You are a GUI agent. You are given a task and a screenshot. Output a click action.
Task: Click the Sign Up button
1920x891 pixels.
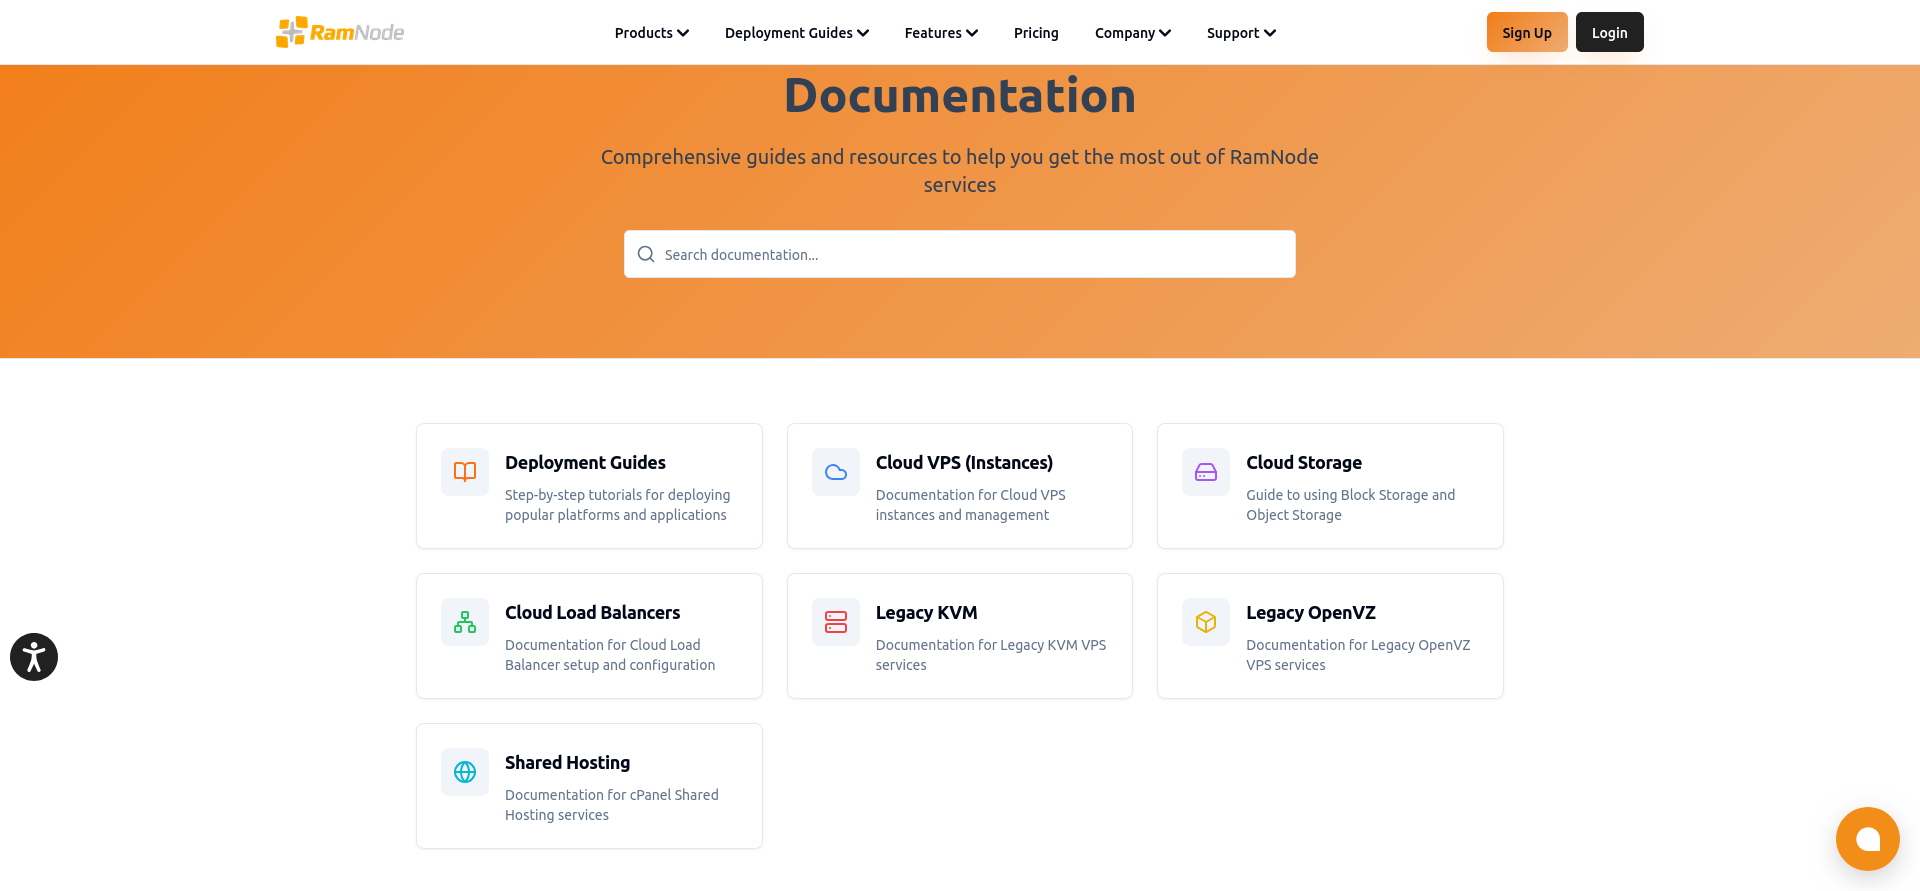[1527, 32]
